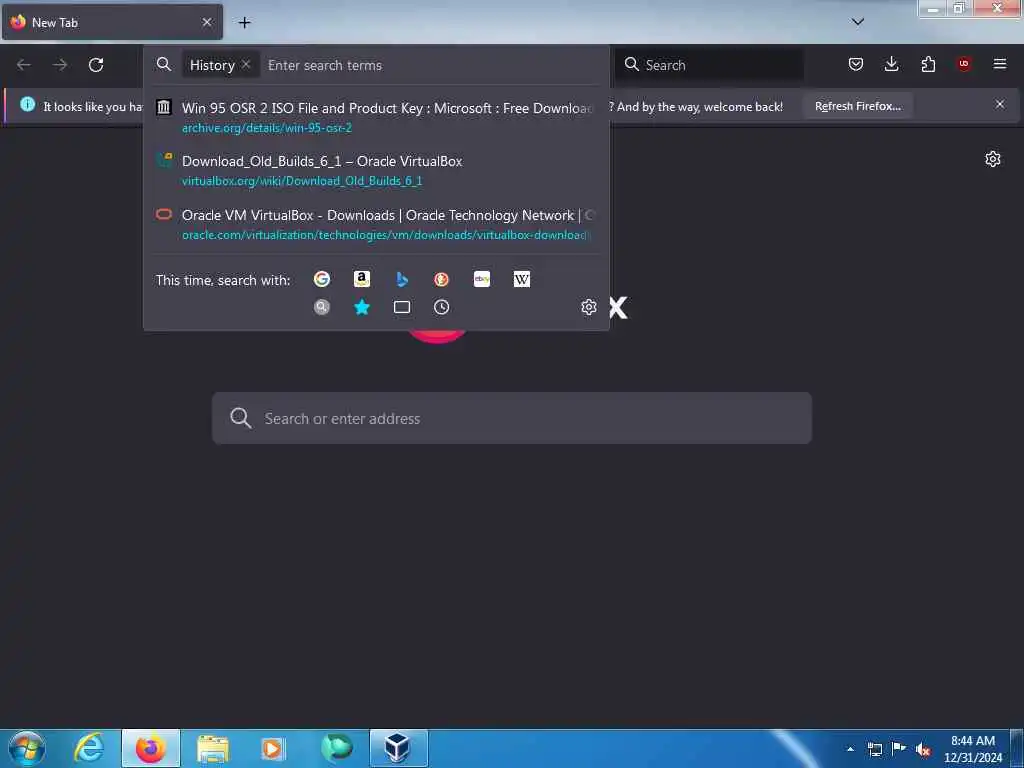Search open tabs using the tab icon
Image resolution: width=1024 pixels, height=768 pixels.
[402, 307]
